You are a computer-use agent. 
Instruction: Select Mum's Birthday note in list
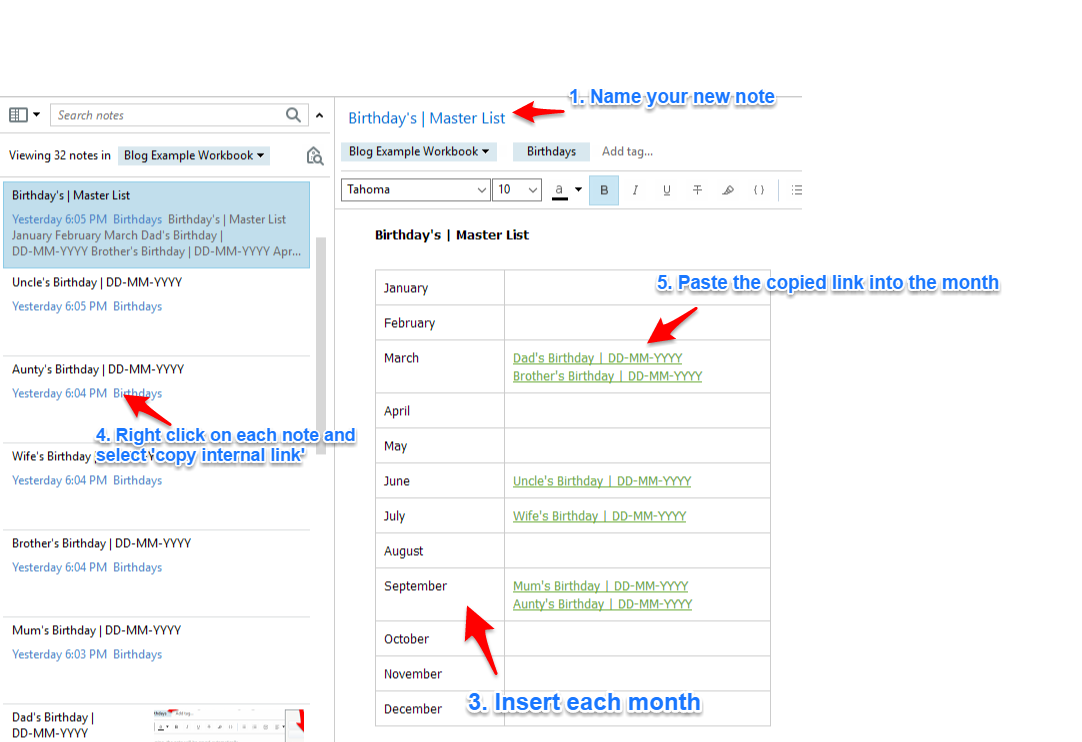click(157, 659)
